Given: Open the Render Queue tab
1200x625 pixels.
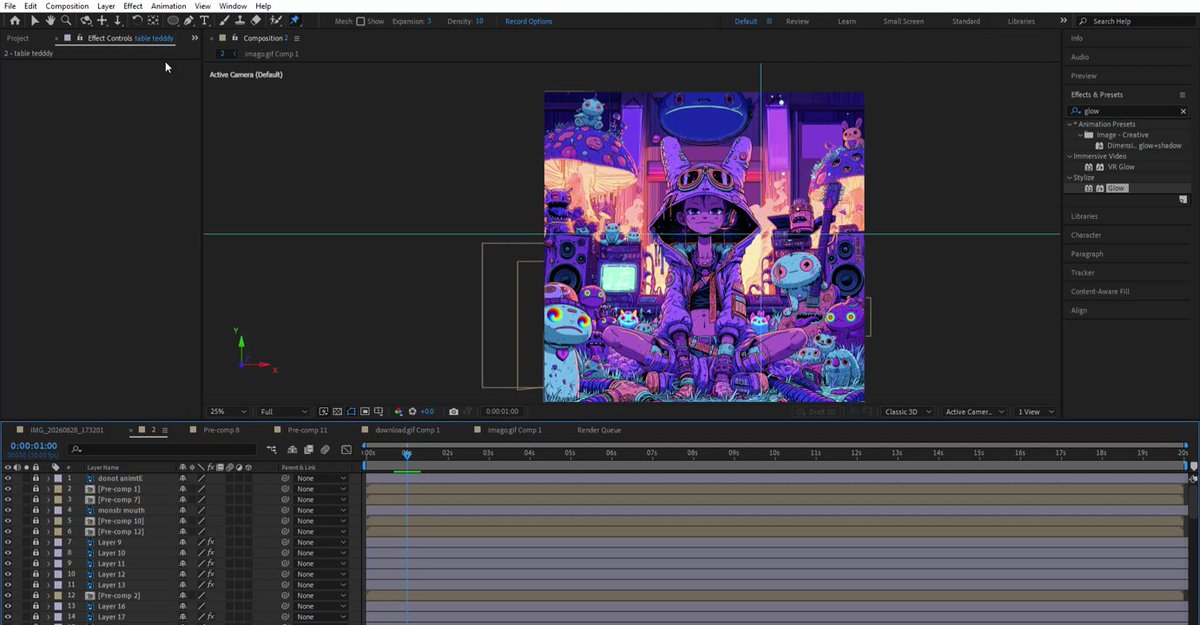Looking at the screenshot, I should [599, 429].
